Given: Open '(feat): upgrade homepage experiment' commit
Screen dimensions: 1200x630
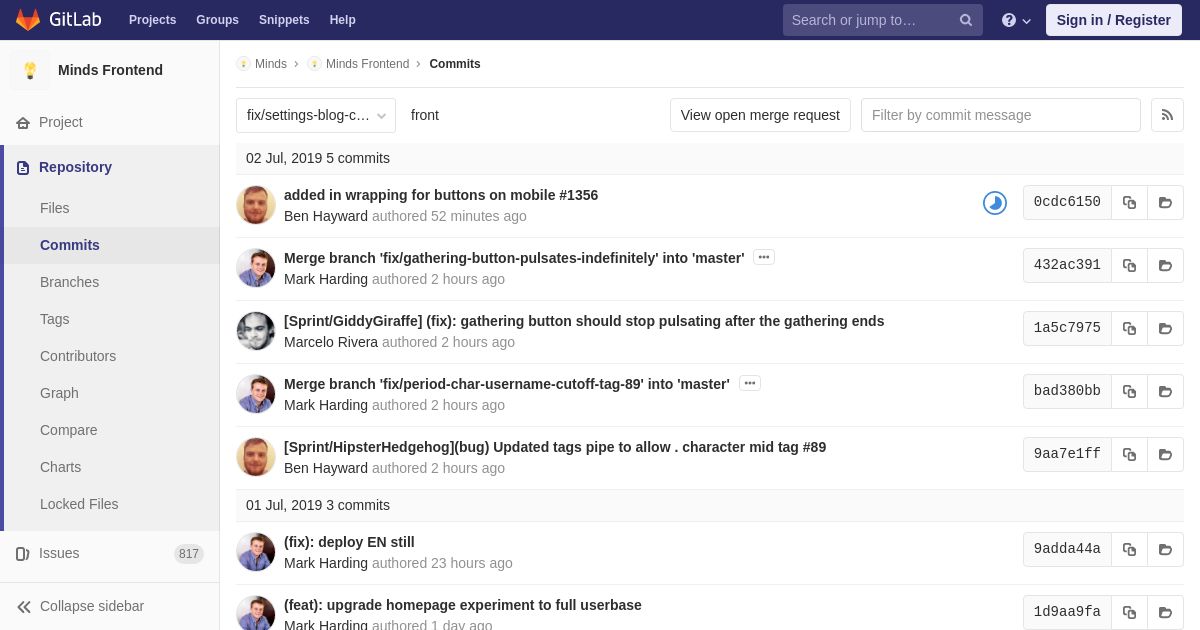Looking at the screenshot, I should (463, 605).
